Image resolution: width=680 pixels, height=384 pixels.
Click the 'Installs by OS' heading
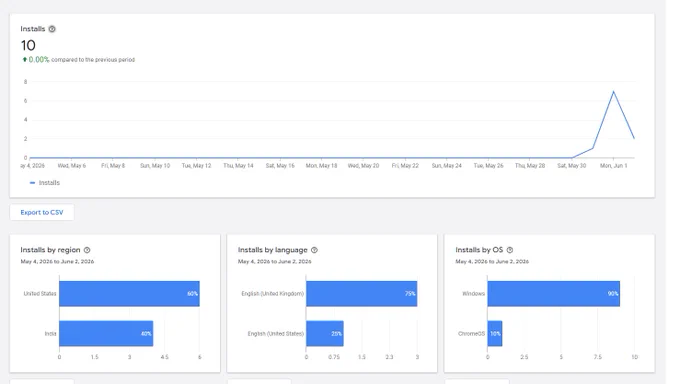click(479, 250)
